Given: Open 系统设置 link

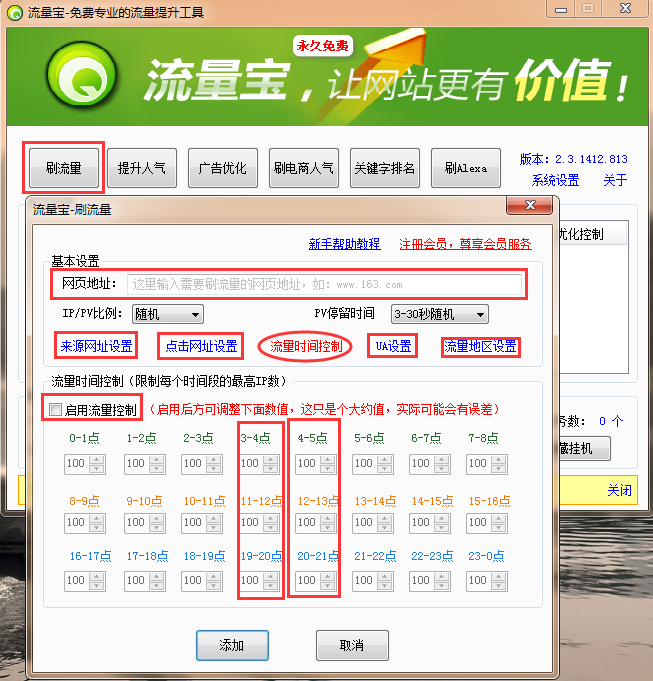Looking at the screenshot, I should pyautogui.click(x=555, y=180).
